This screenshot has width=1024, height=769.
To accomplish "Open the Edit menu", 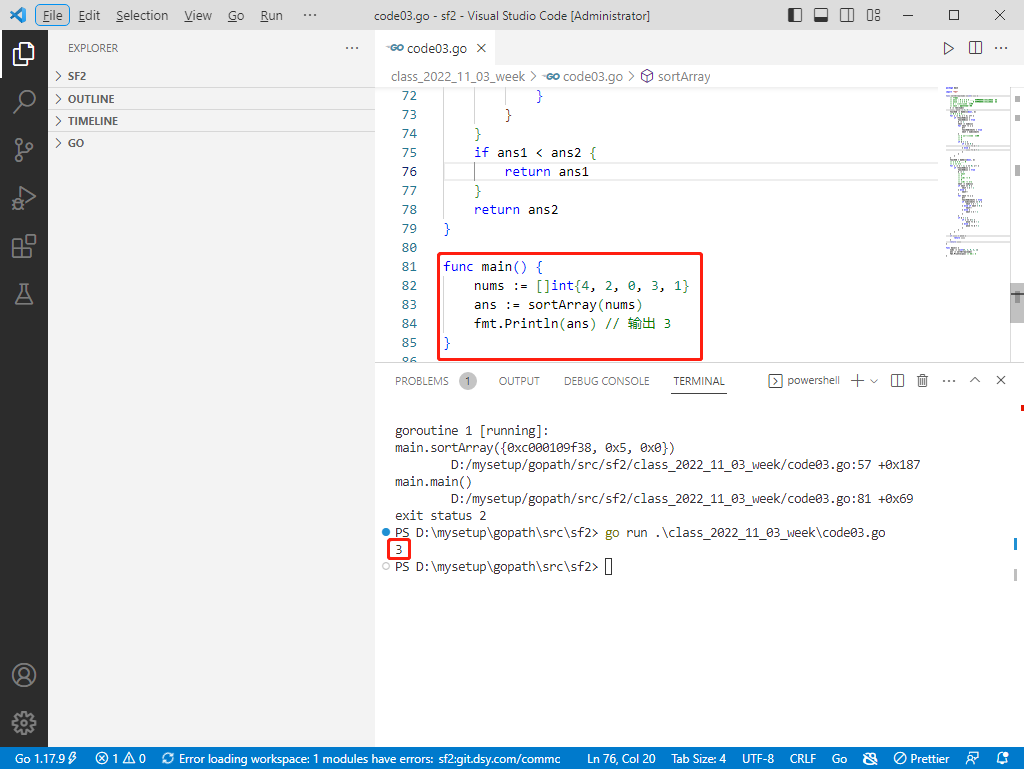I will pyautogui.click(x=89, y=15).
